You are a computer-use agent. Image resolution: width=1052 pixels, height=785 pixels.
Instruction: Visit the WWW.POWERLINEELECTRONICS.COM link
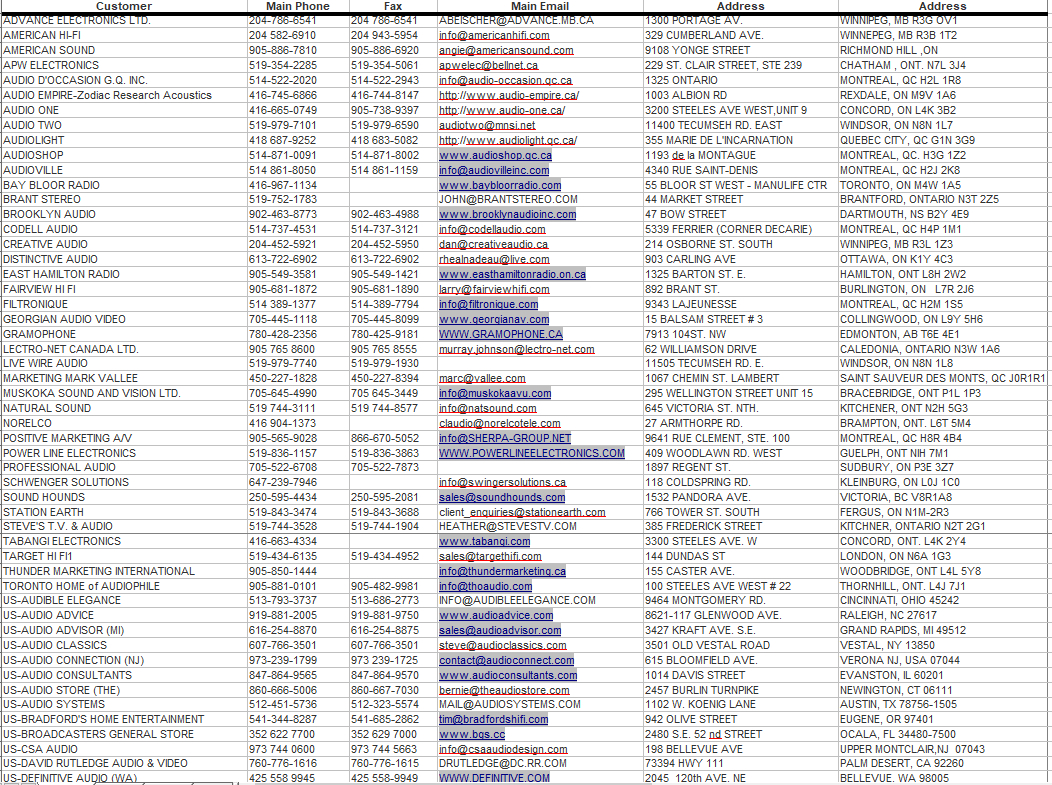(532, 454)
